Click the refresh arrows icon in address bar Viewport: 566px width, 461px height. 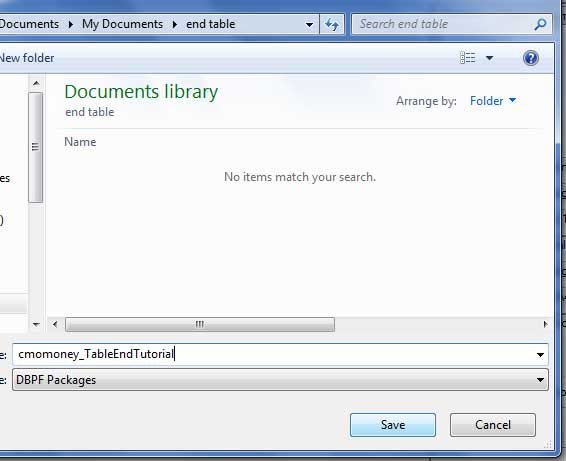(332, 25)
